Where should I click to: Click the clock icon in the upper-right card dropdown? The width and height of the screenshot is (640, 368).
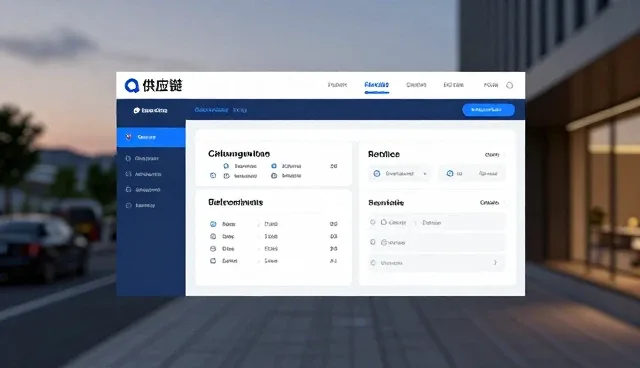[x=377, y=174]
